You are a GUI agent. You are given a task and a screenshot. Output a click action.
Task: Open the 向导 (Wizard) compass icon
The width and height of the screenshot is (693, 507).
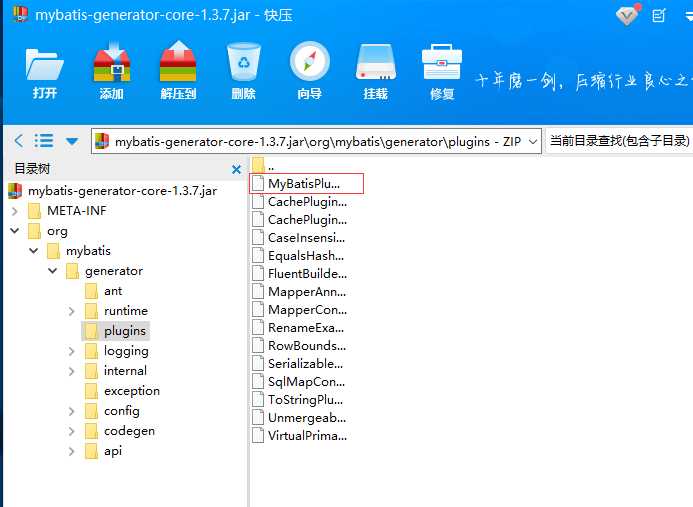309,71
